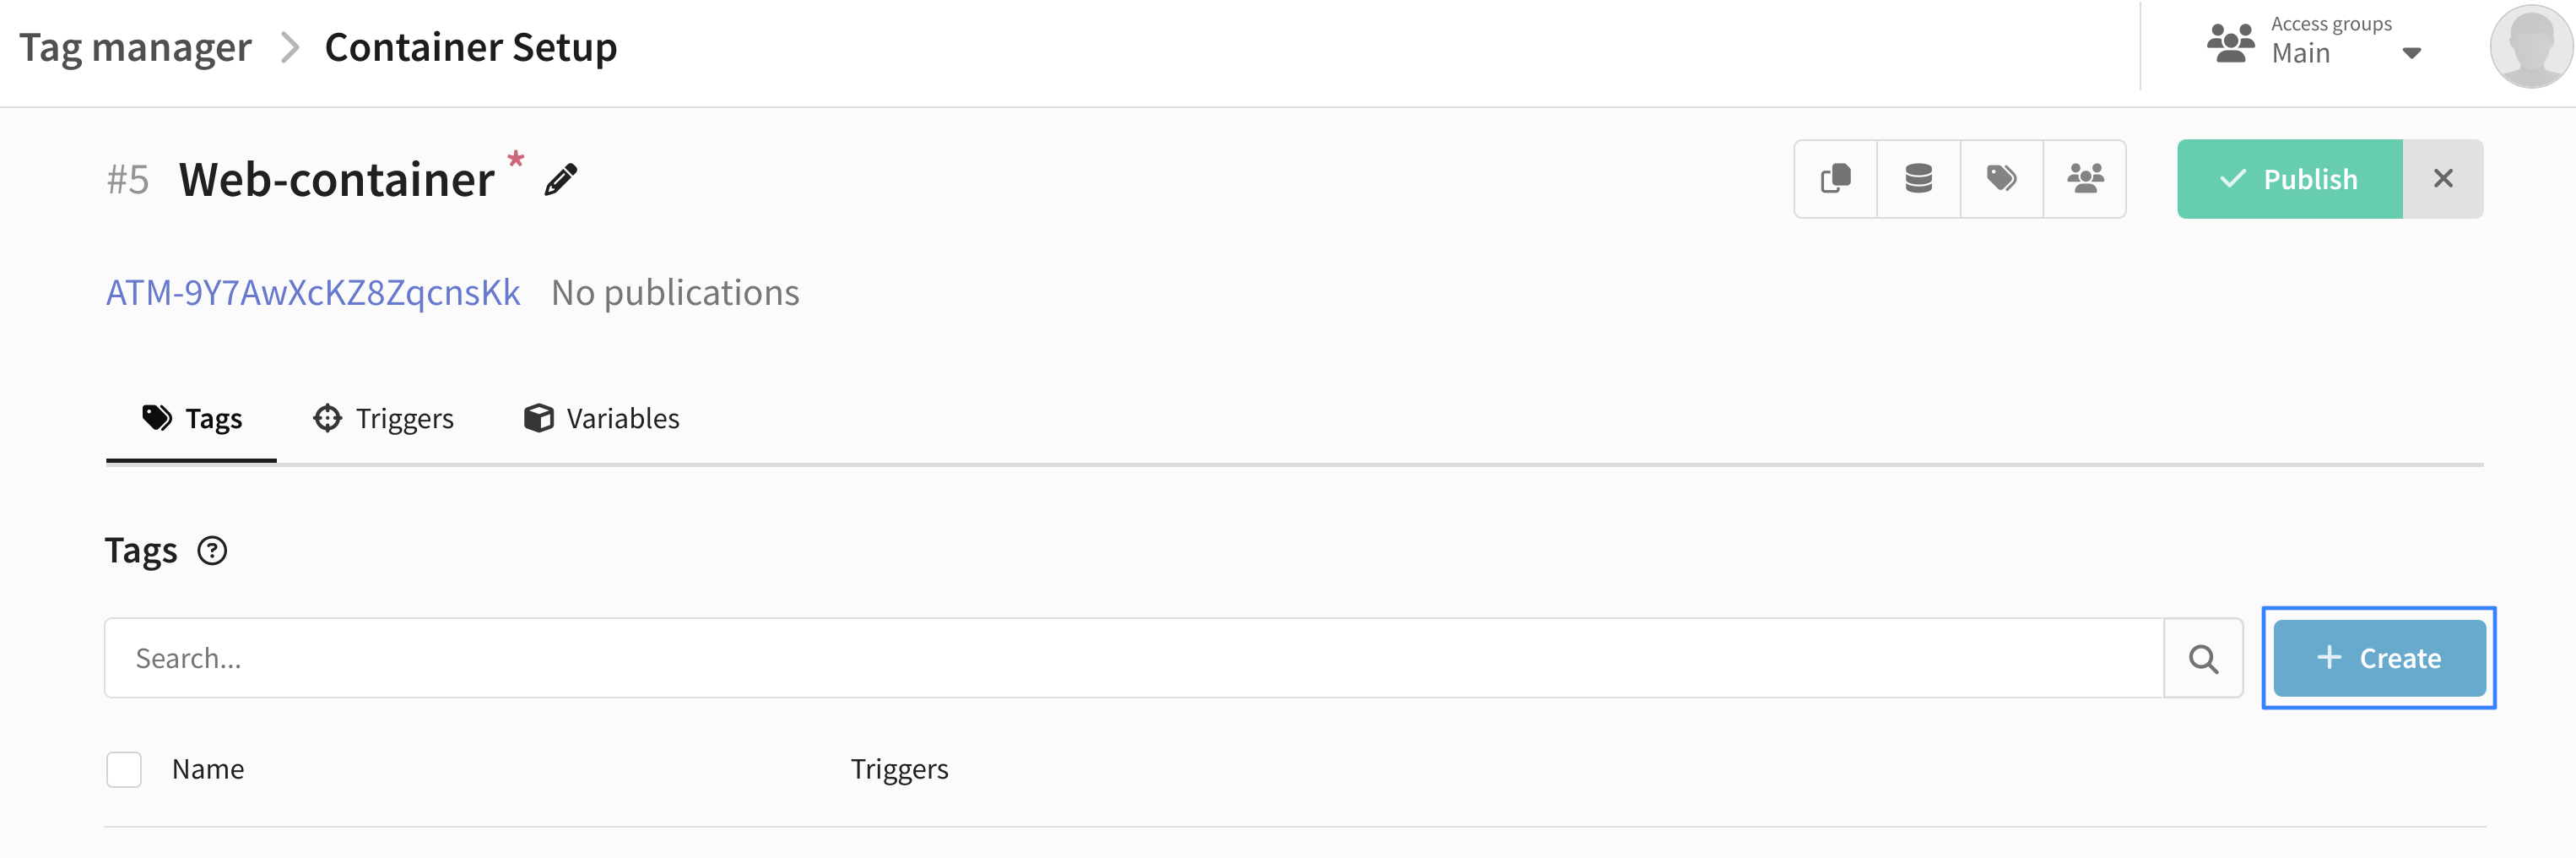Click the Access groups dropdown arrow
2576x858 pixels.
tap(2411, 54)
